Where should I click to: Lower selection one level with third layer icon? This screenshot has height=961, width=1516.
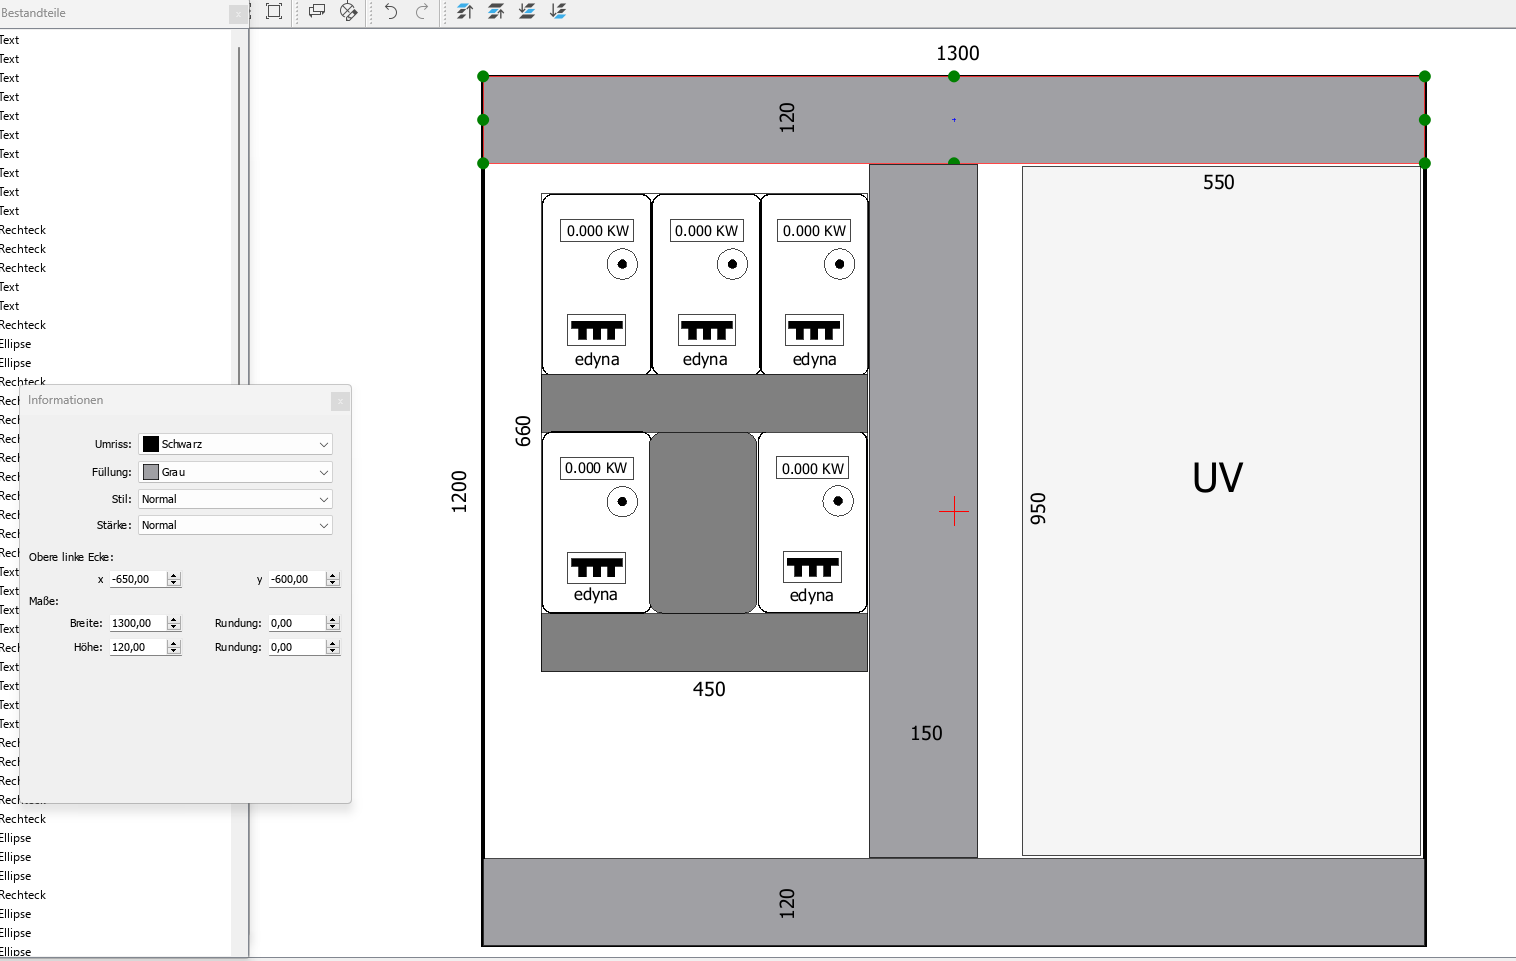point(527,11)
